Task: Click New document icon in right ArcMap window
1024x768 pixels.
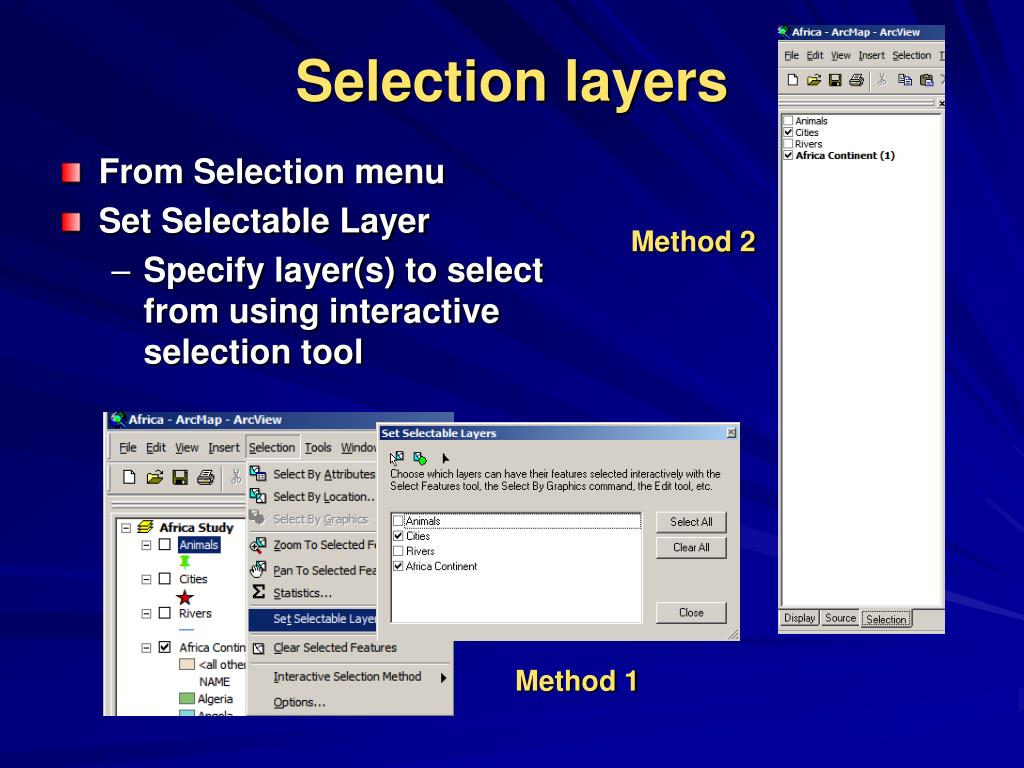Action: 793,80
